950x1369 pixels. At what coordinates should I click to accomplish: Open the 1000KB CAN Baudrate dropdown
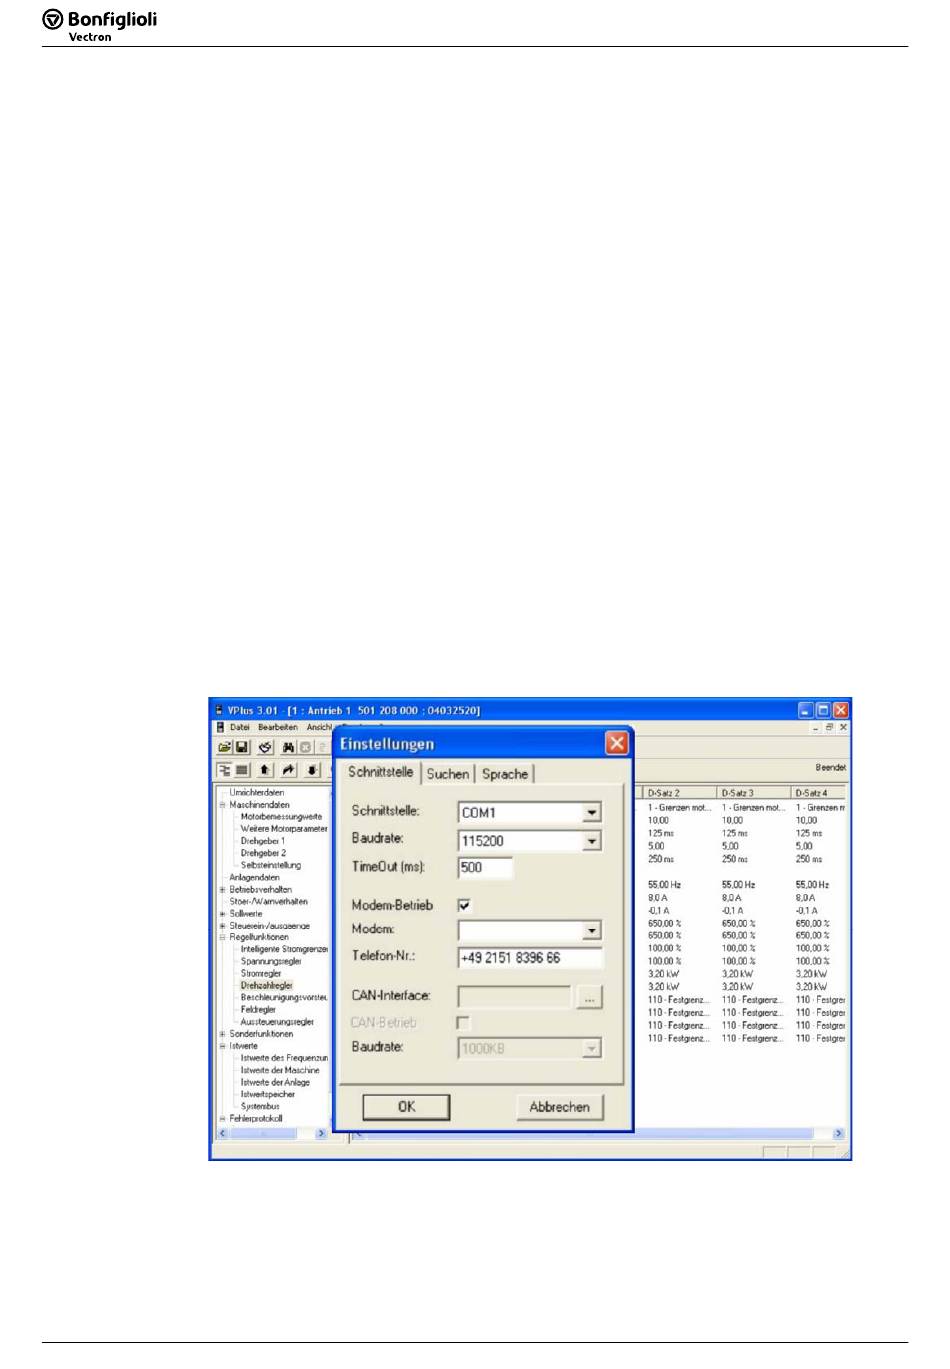[592, 1048]
